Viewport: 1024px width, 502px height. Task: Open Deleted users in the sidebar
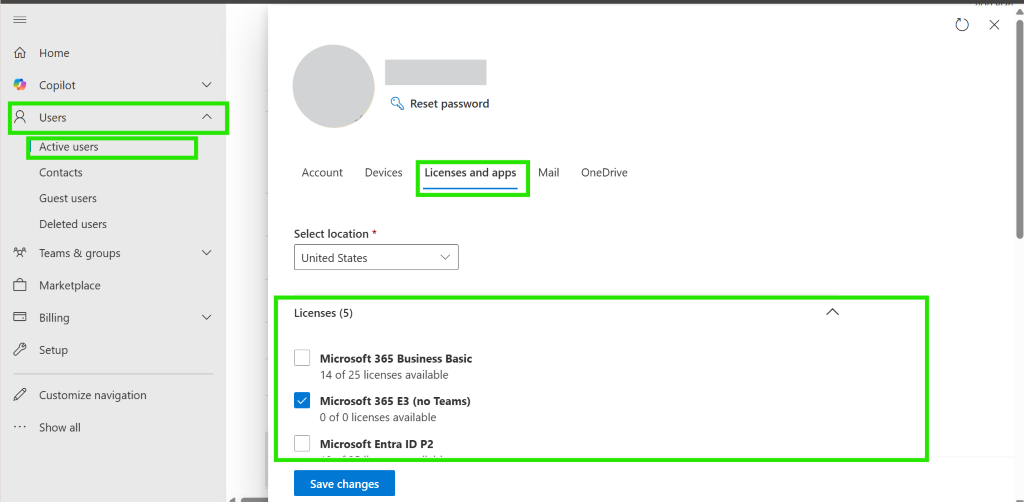[72, 224]
